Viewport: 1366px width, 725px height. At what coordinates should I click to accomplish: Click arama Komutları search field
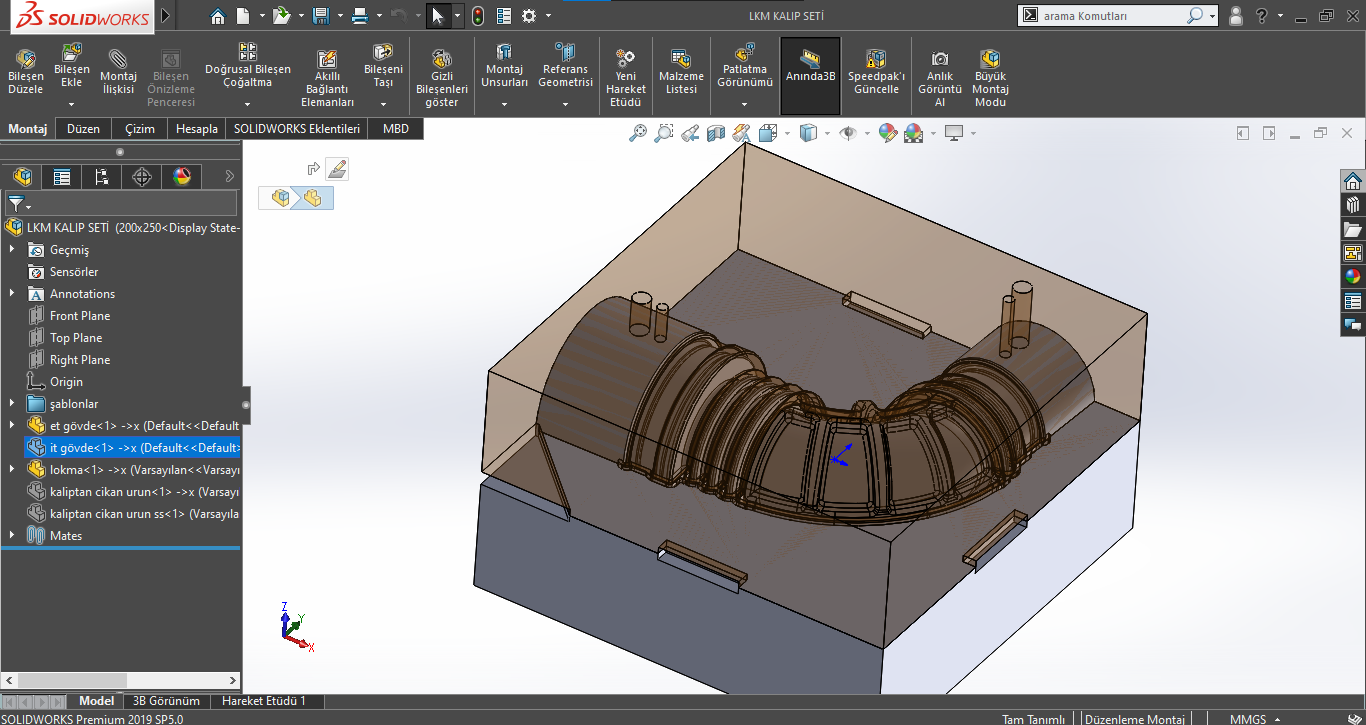(x=1112, y=16)
